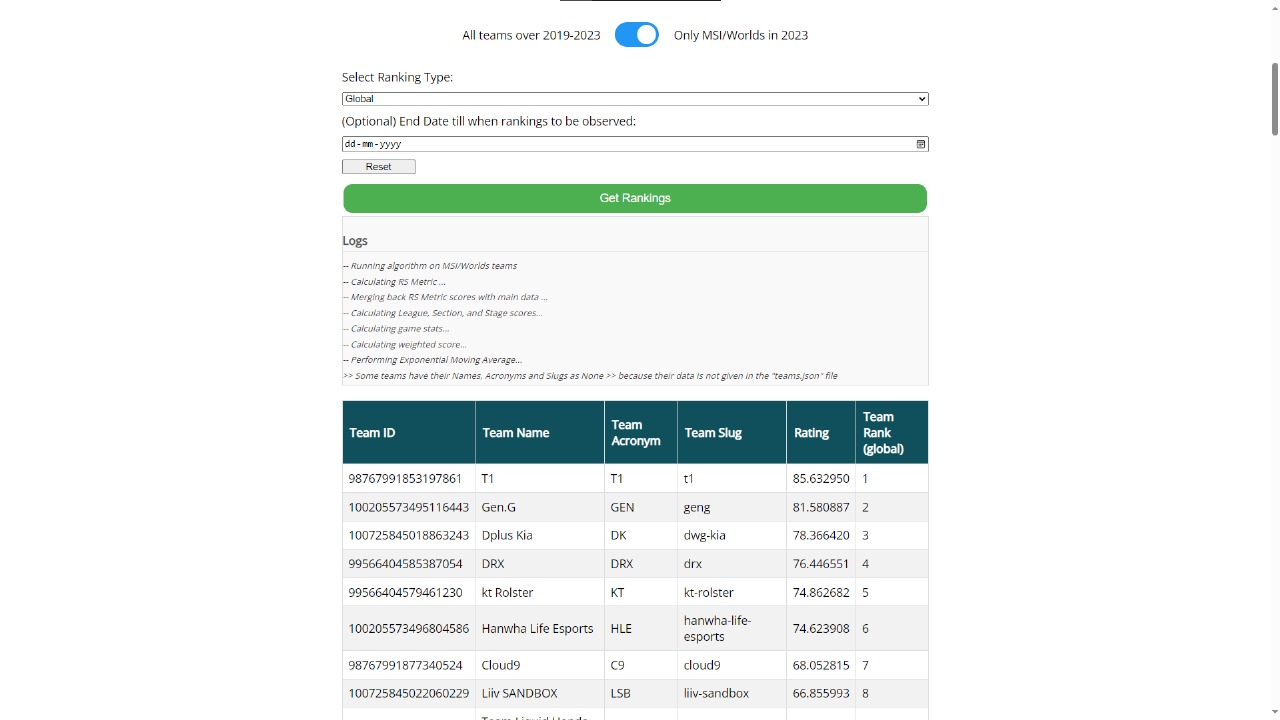1280x720 pixels.
Task: Click Team ID 99566404585387054
Action: 405,564
